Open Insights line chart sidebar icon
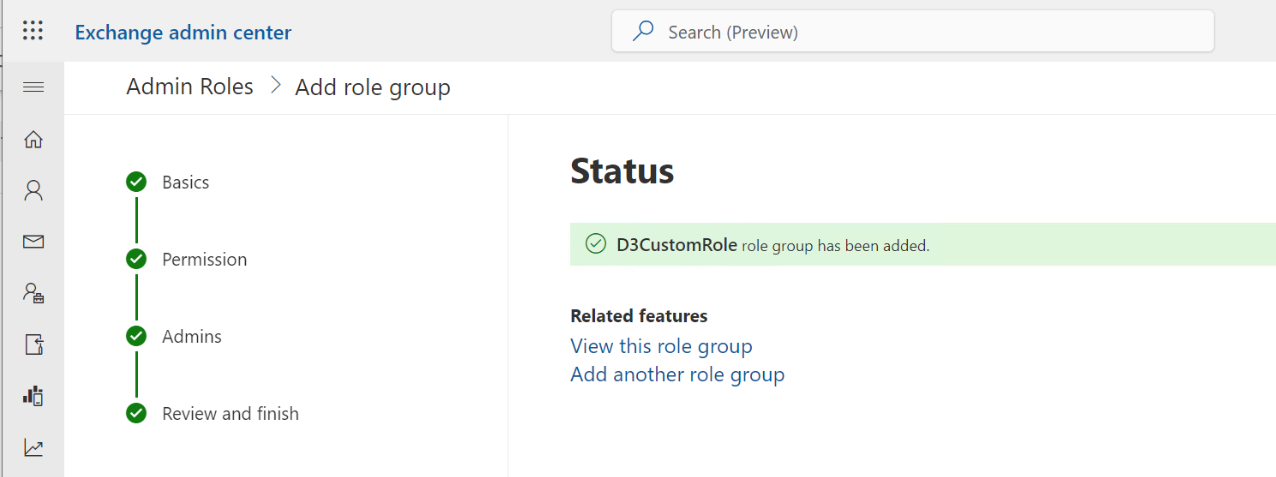1276x477 pixels. click(x=33, y=448)
